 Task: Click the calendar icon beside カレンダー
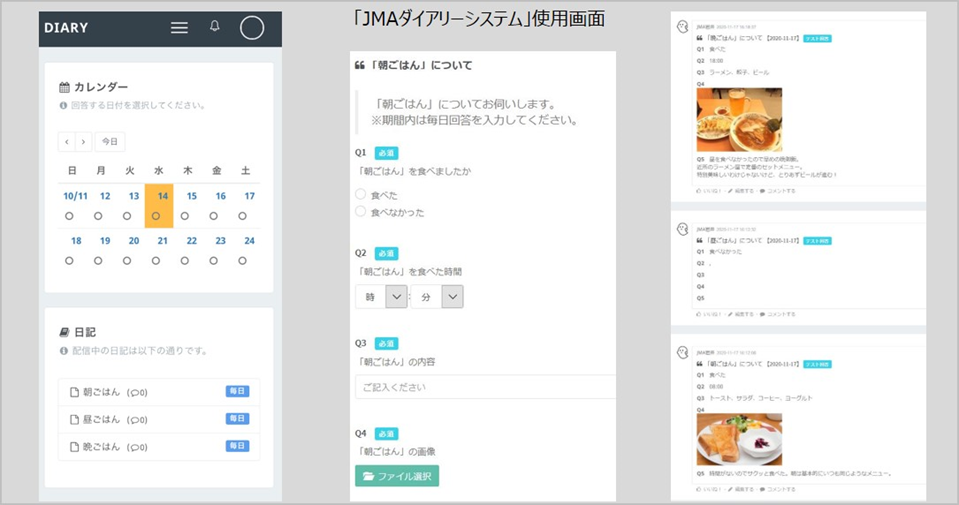pos(64,87)
